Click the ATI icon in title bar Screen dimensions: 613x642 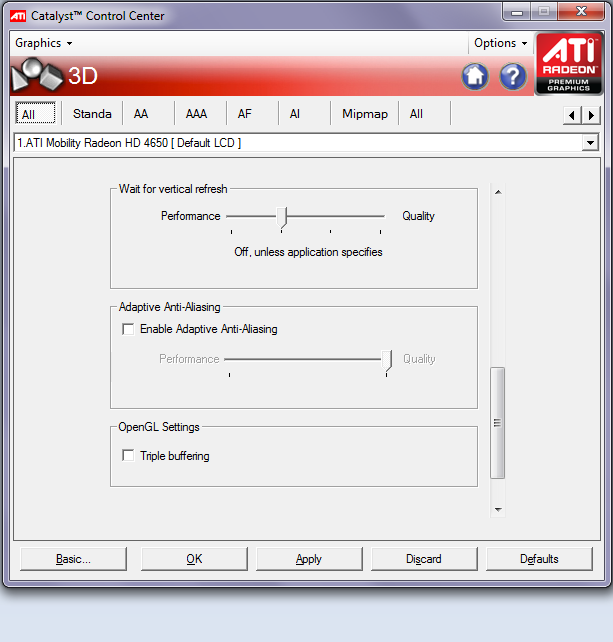18,15
